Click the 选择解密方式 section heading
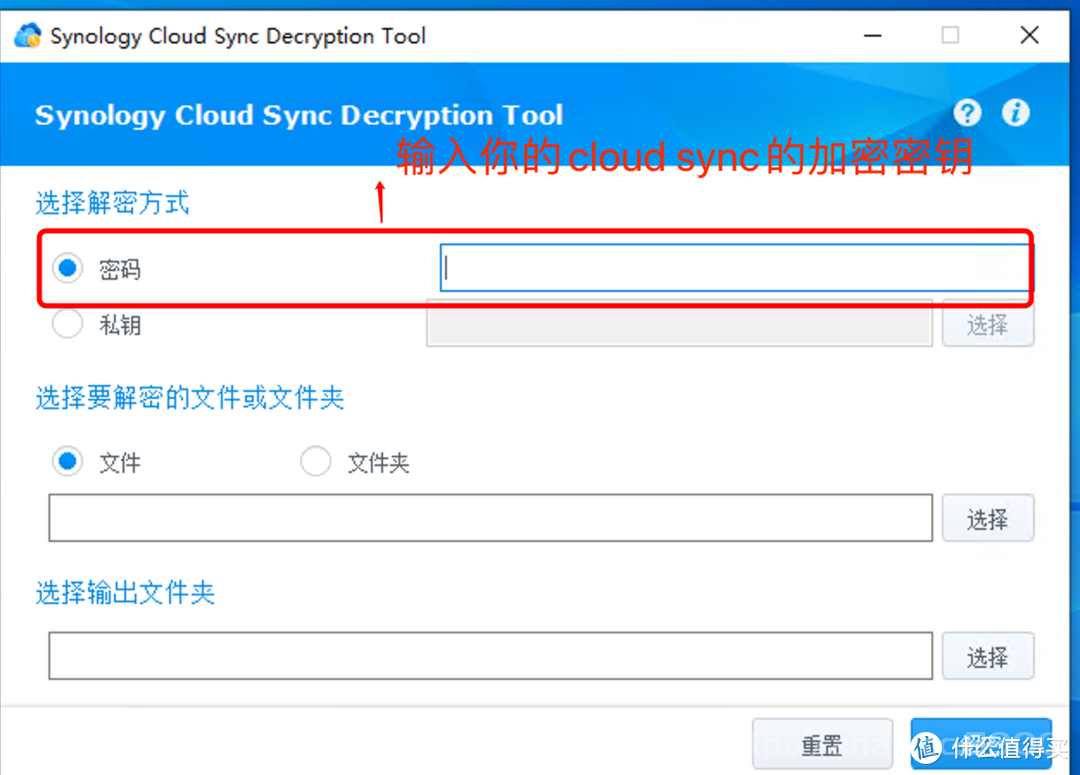 point(112,203)
